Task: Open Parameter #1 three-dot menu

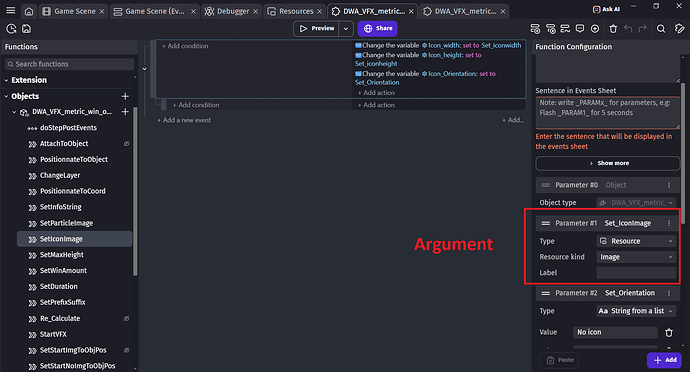Action: (x=669, y=223)
